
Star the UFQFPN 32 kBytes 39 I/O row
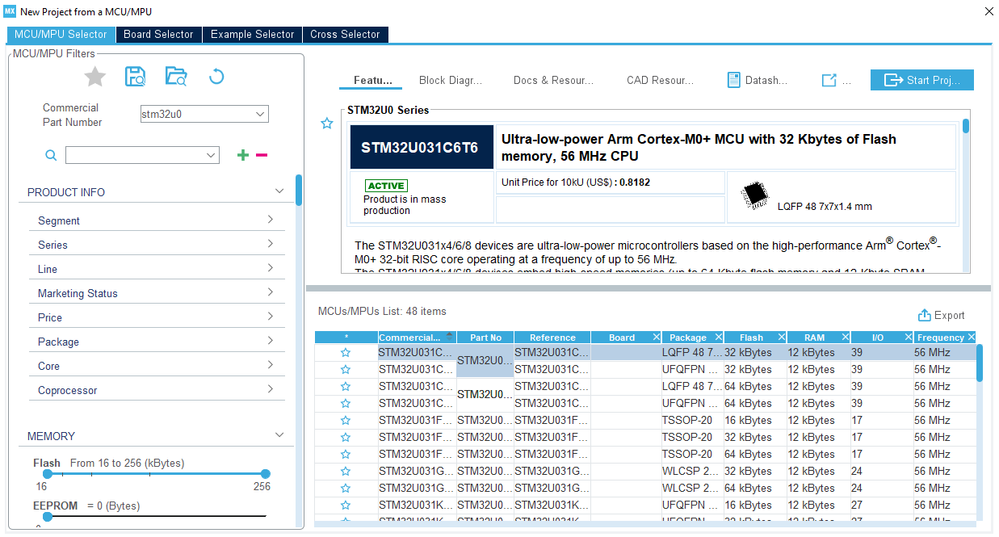click(345, 369)
